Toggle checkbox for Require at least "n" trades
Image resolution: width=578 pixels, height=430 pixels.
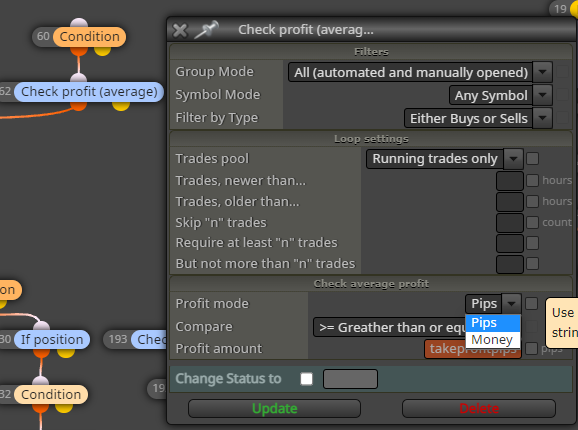[533, 243]
